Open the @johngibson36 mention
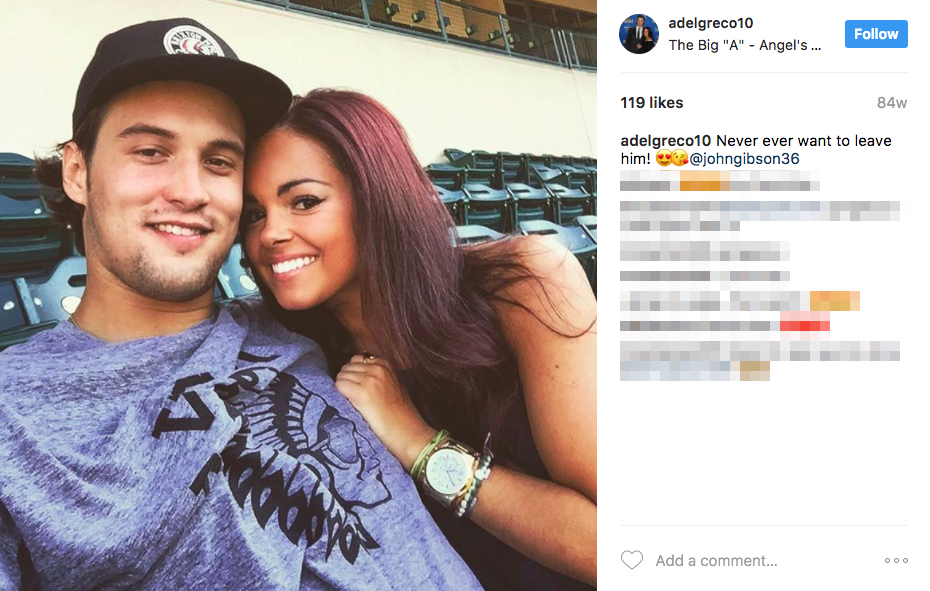The image size is (930, 591). tap(744, 159)
